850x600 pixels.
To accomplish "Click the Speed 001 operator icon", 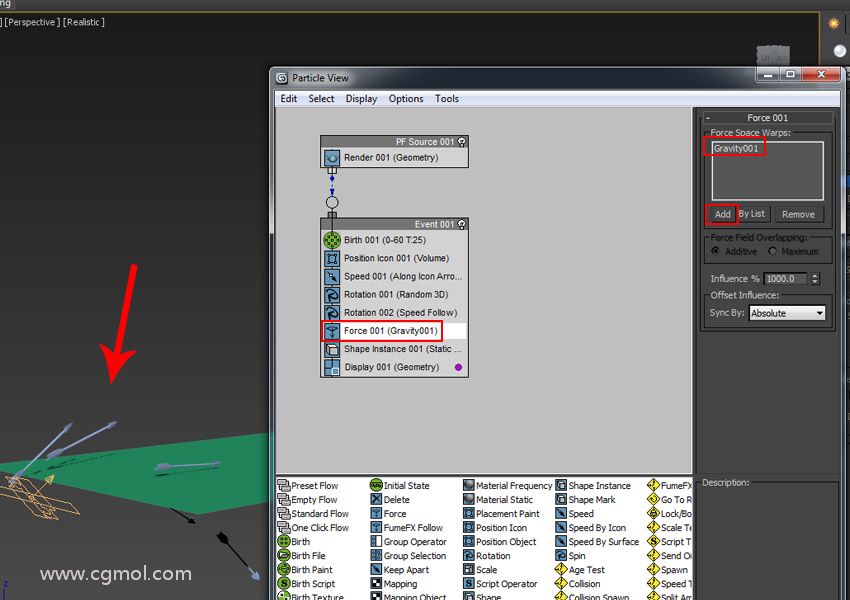I will pyautogui.click(x=332, y=276).
